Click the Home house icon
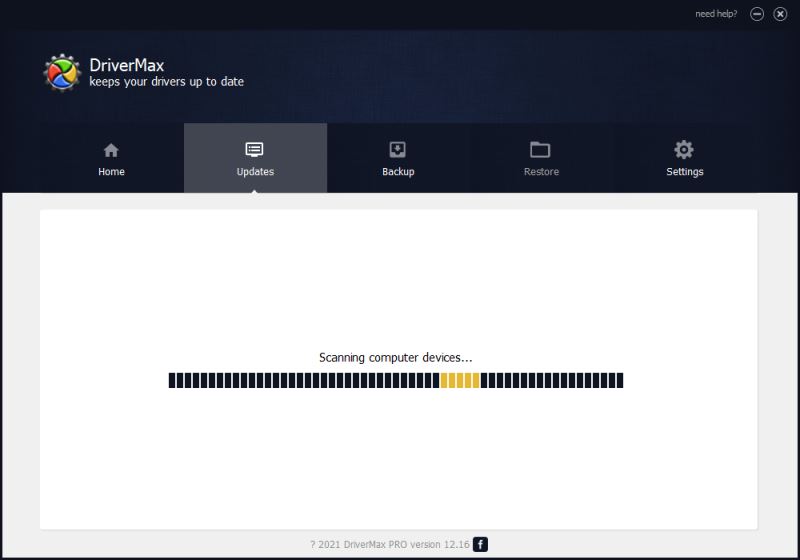 pyautogui.click(x=111, y=150)
